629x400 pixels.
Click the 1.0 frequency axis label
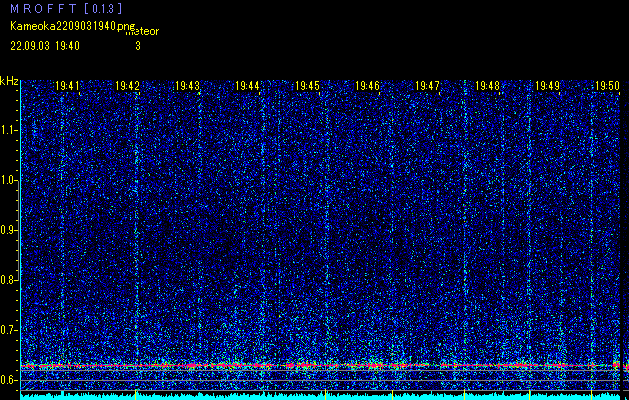(9, 180)
